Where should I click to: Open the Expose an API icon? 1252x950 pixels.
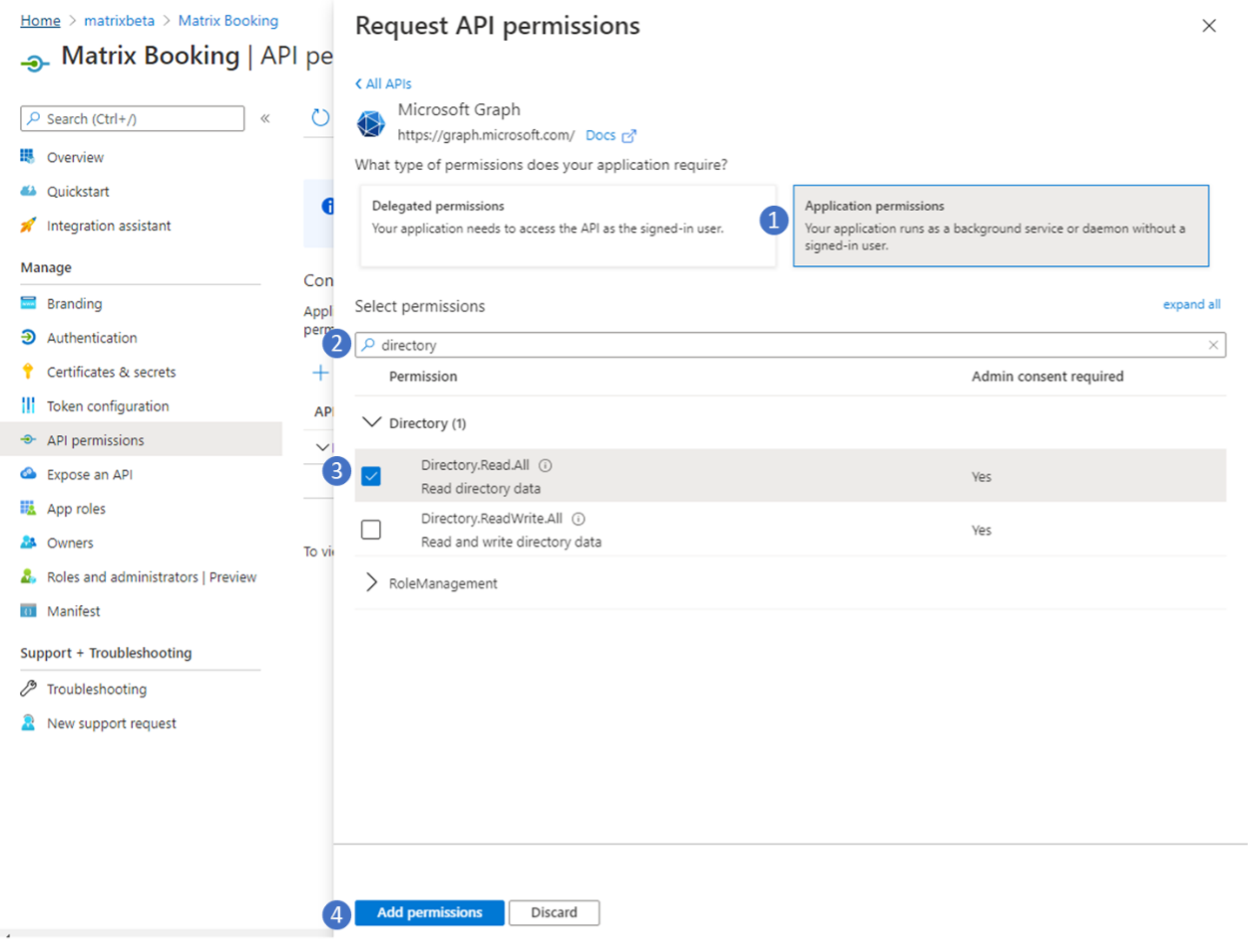[28, 474]
